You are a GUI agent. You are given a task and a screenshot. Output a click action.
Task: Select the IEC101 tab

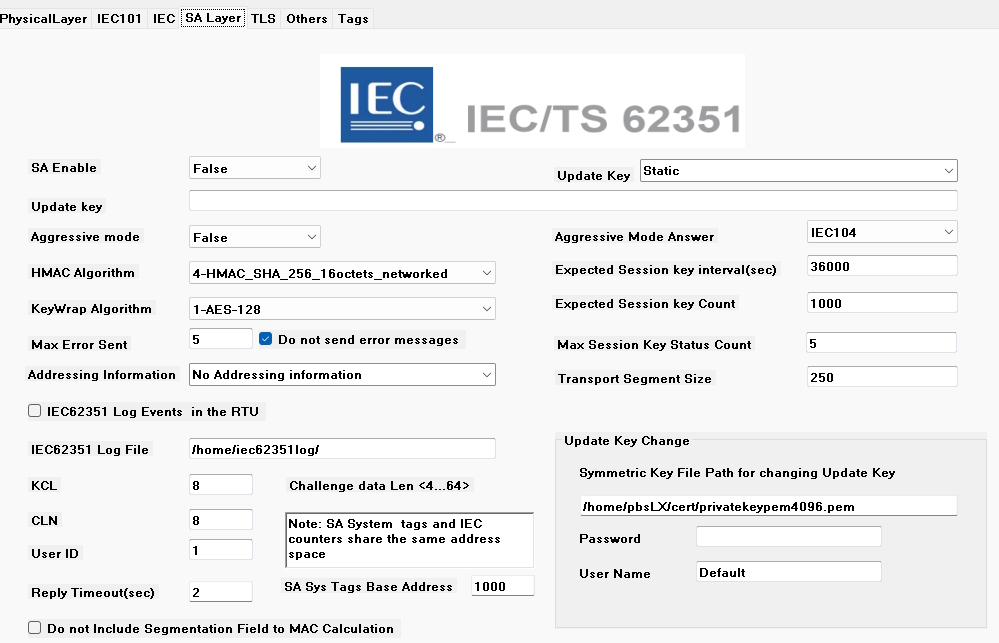(119, 17)
